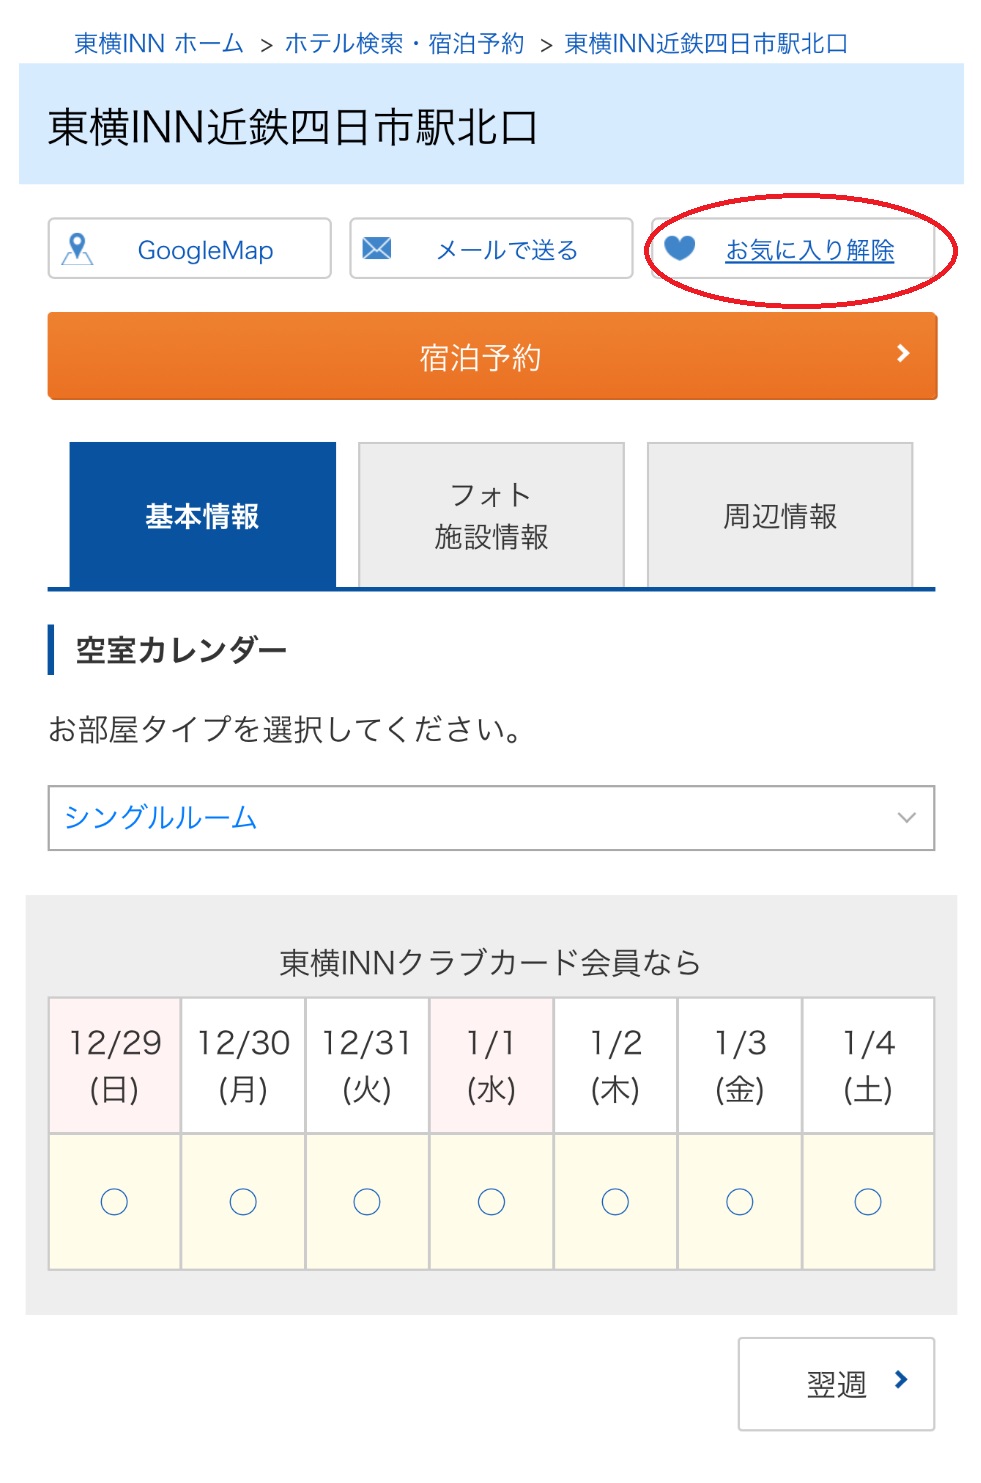Click the GoogleMap pin icon
981x1483 pixels.
click(77, 249)
